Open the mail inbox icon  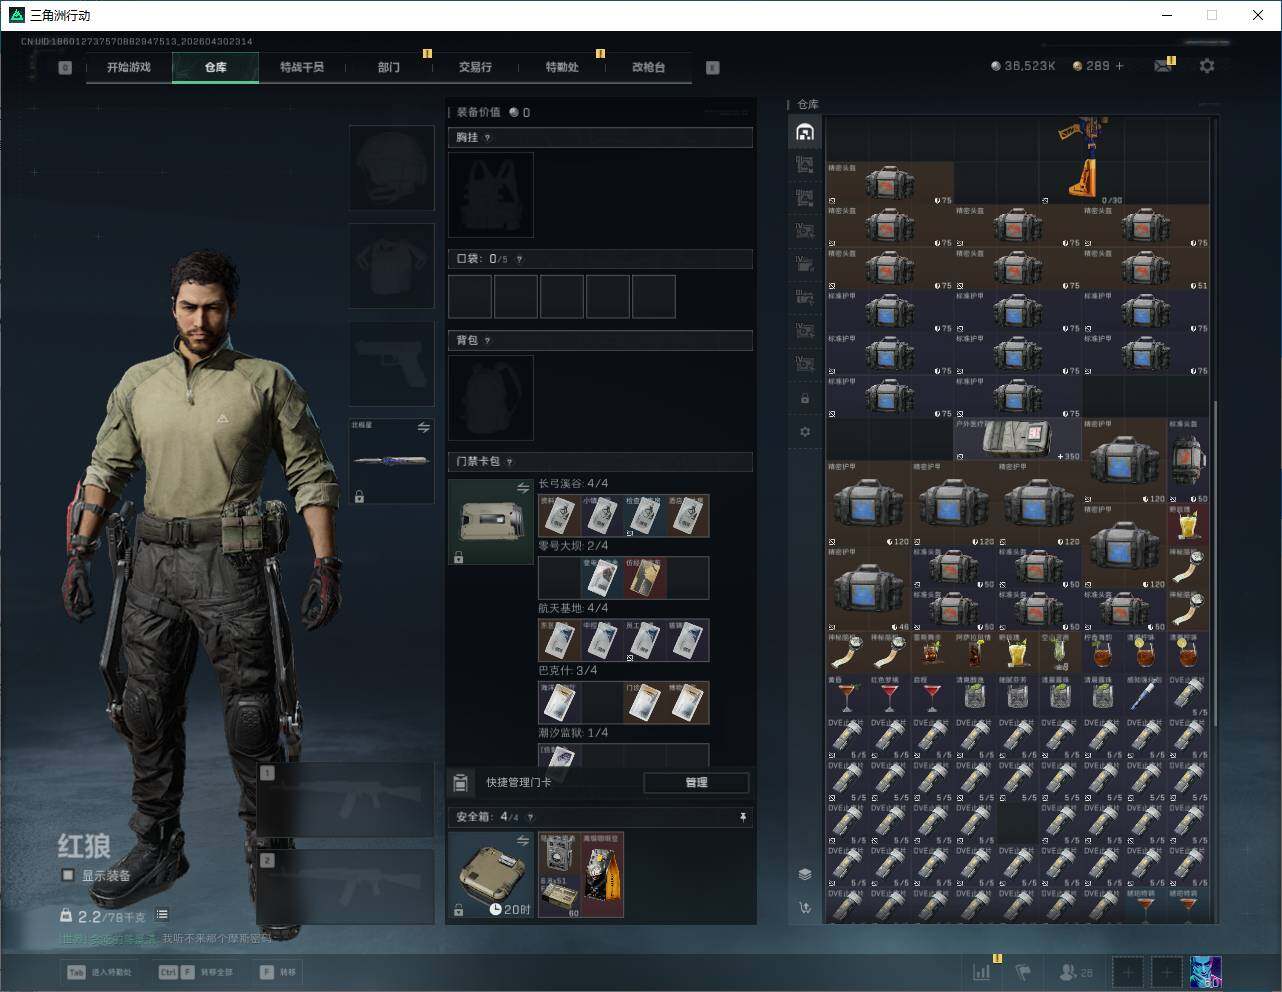point(1163,66)
